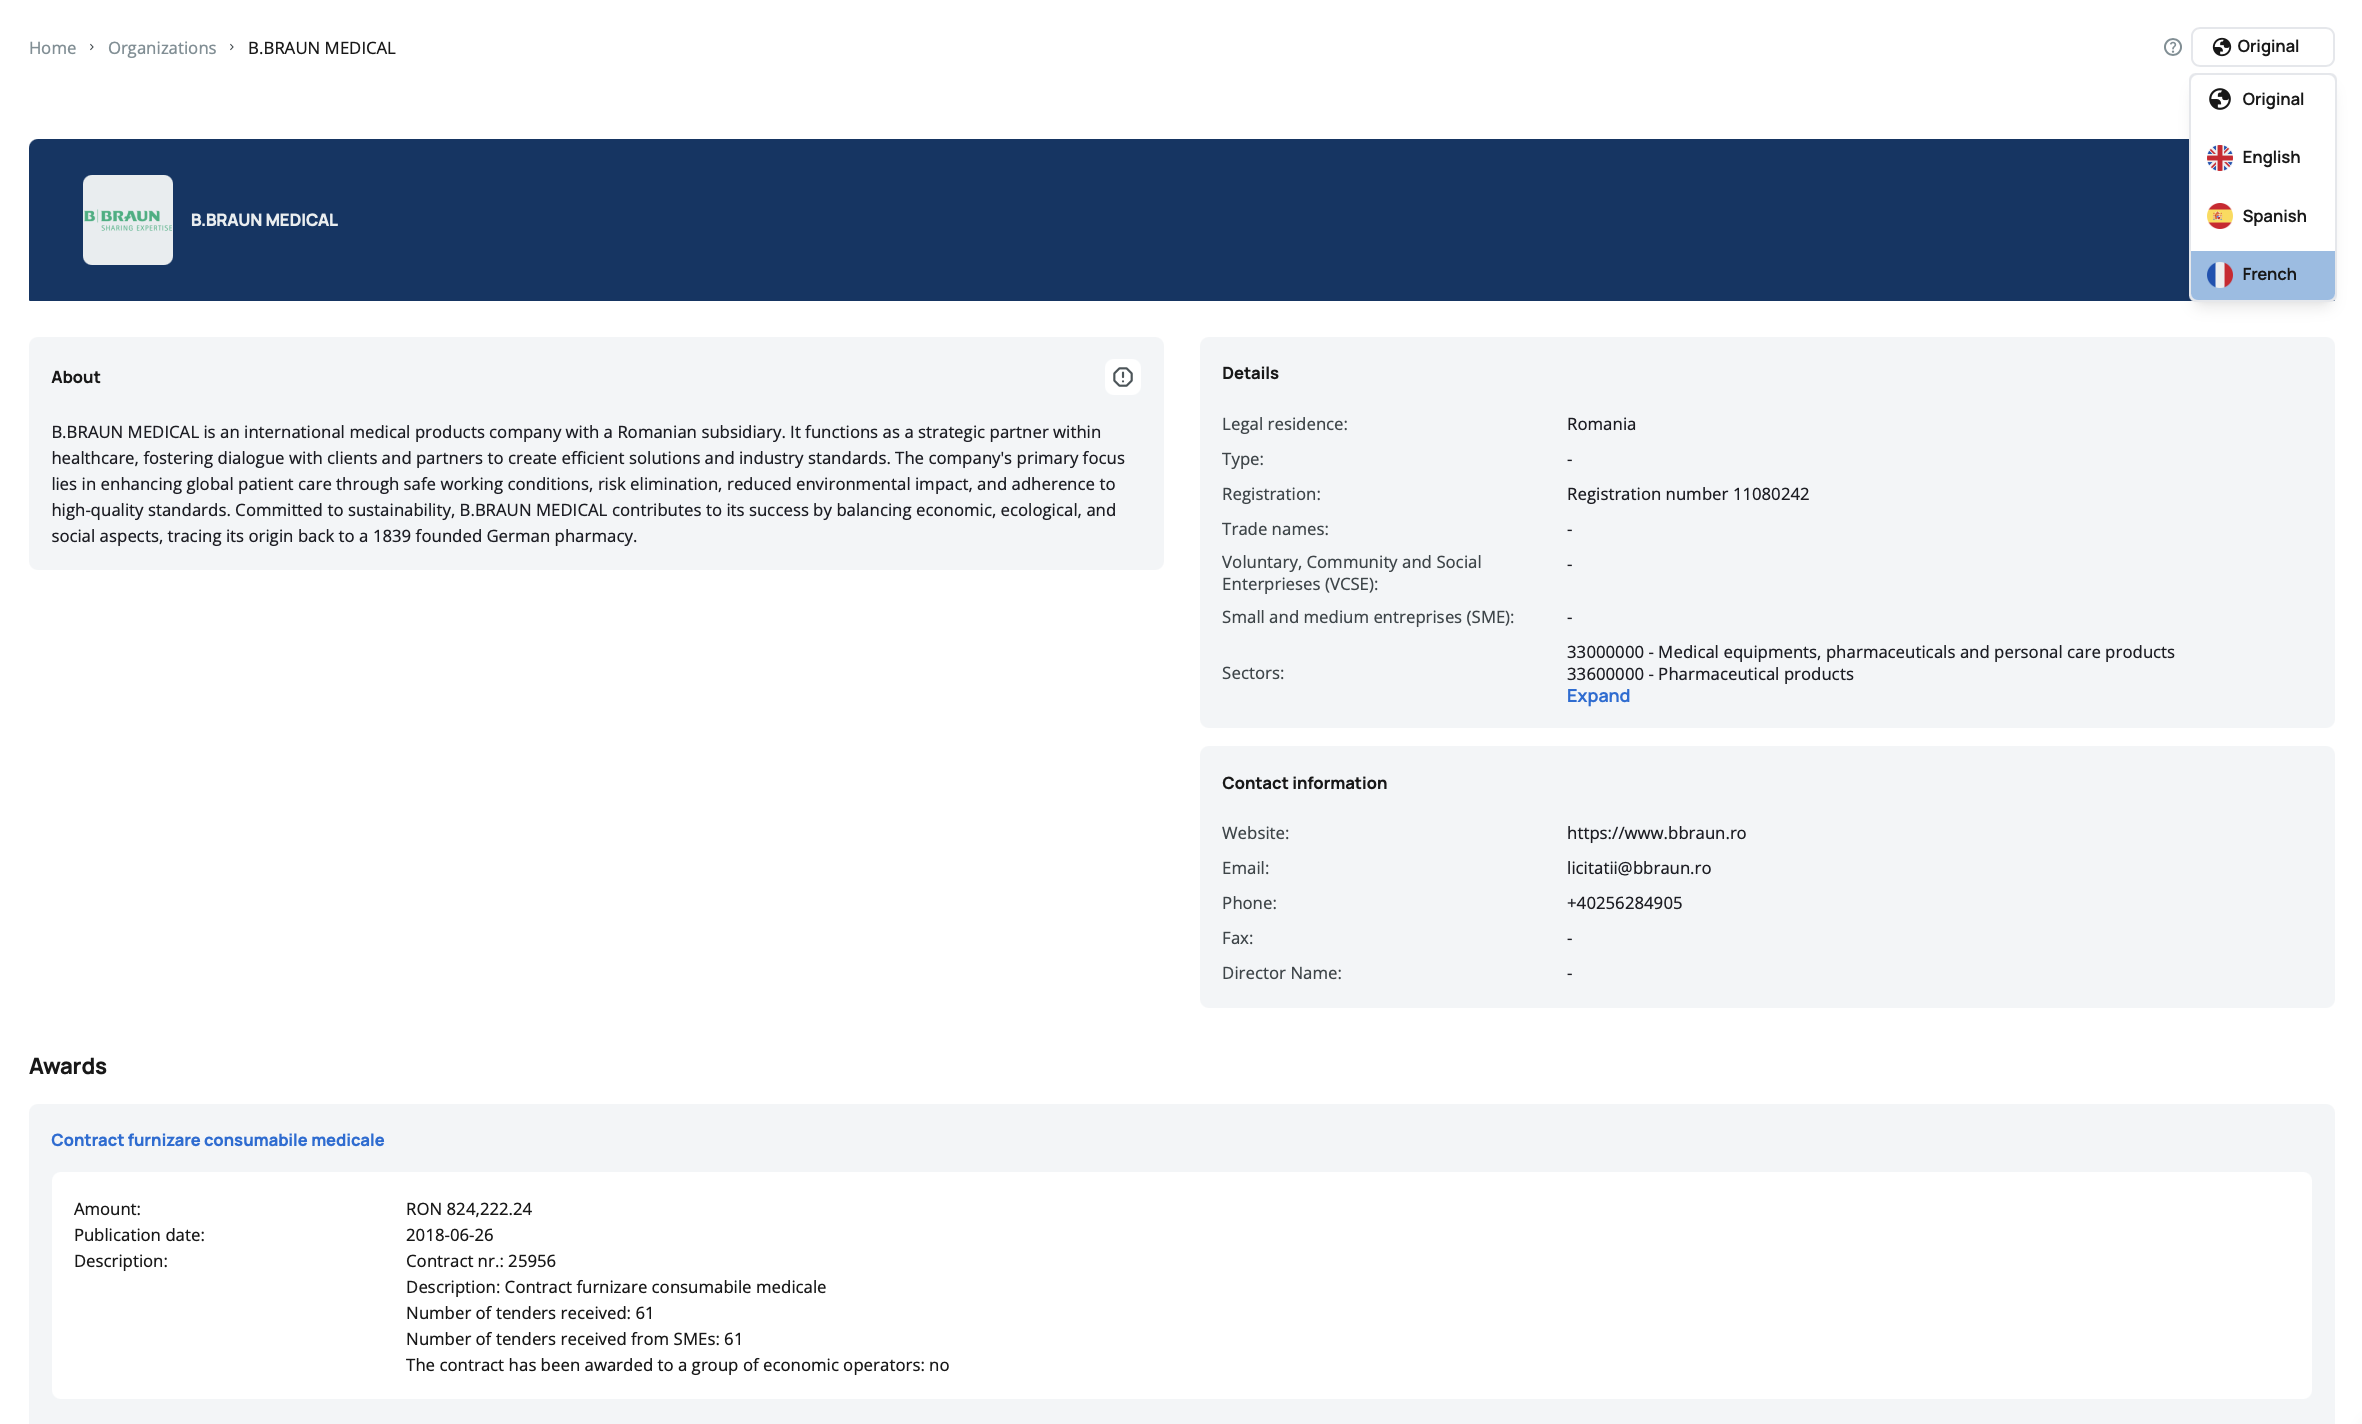Click the B.BRAUN MEDICAL breadcrumb item

321,48
